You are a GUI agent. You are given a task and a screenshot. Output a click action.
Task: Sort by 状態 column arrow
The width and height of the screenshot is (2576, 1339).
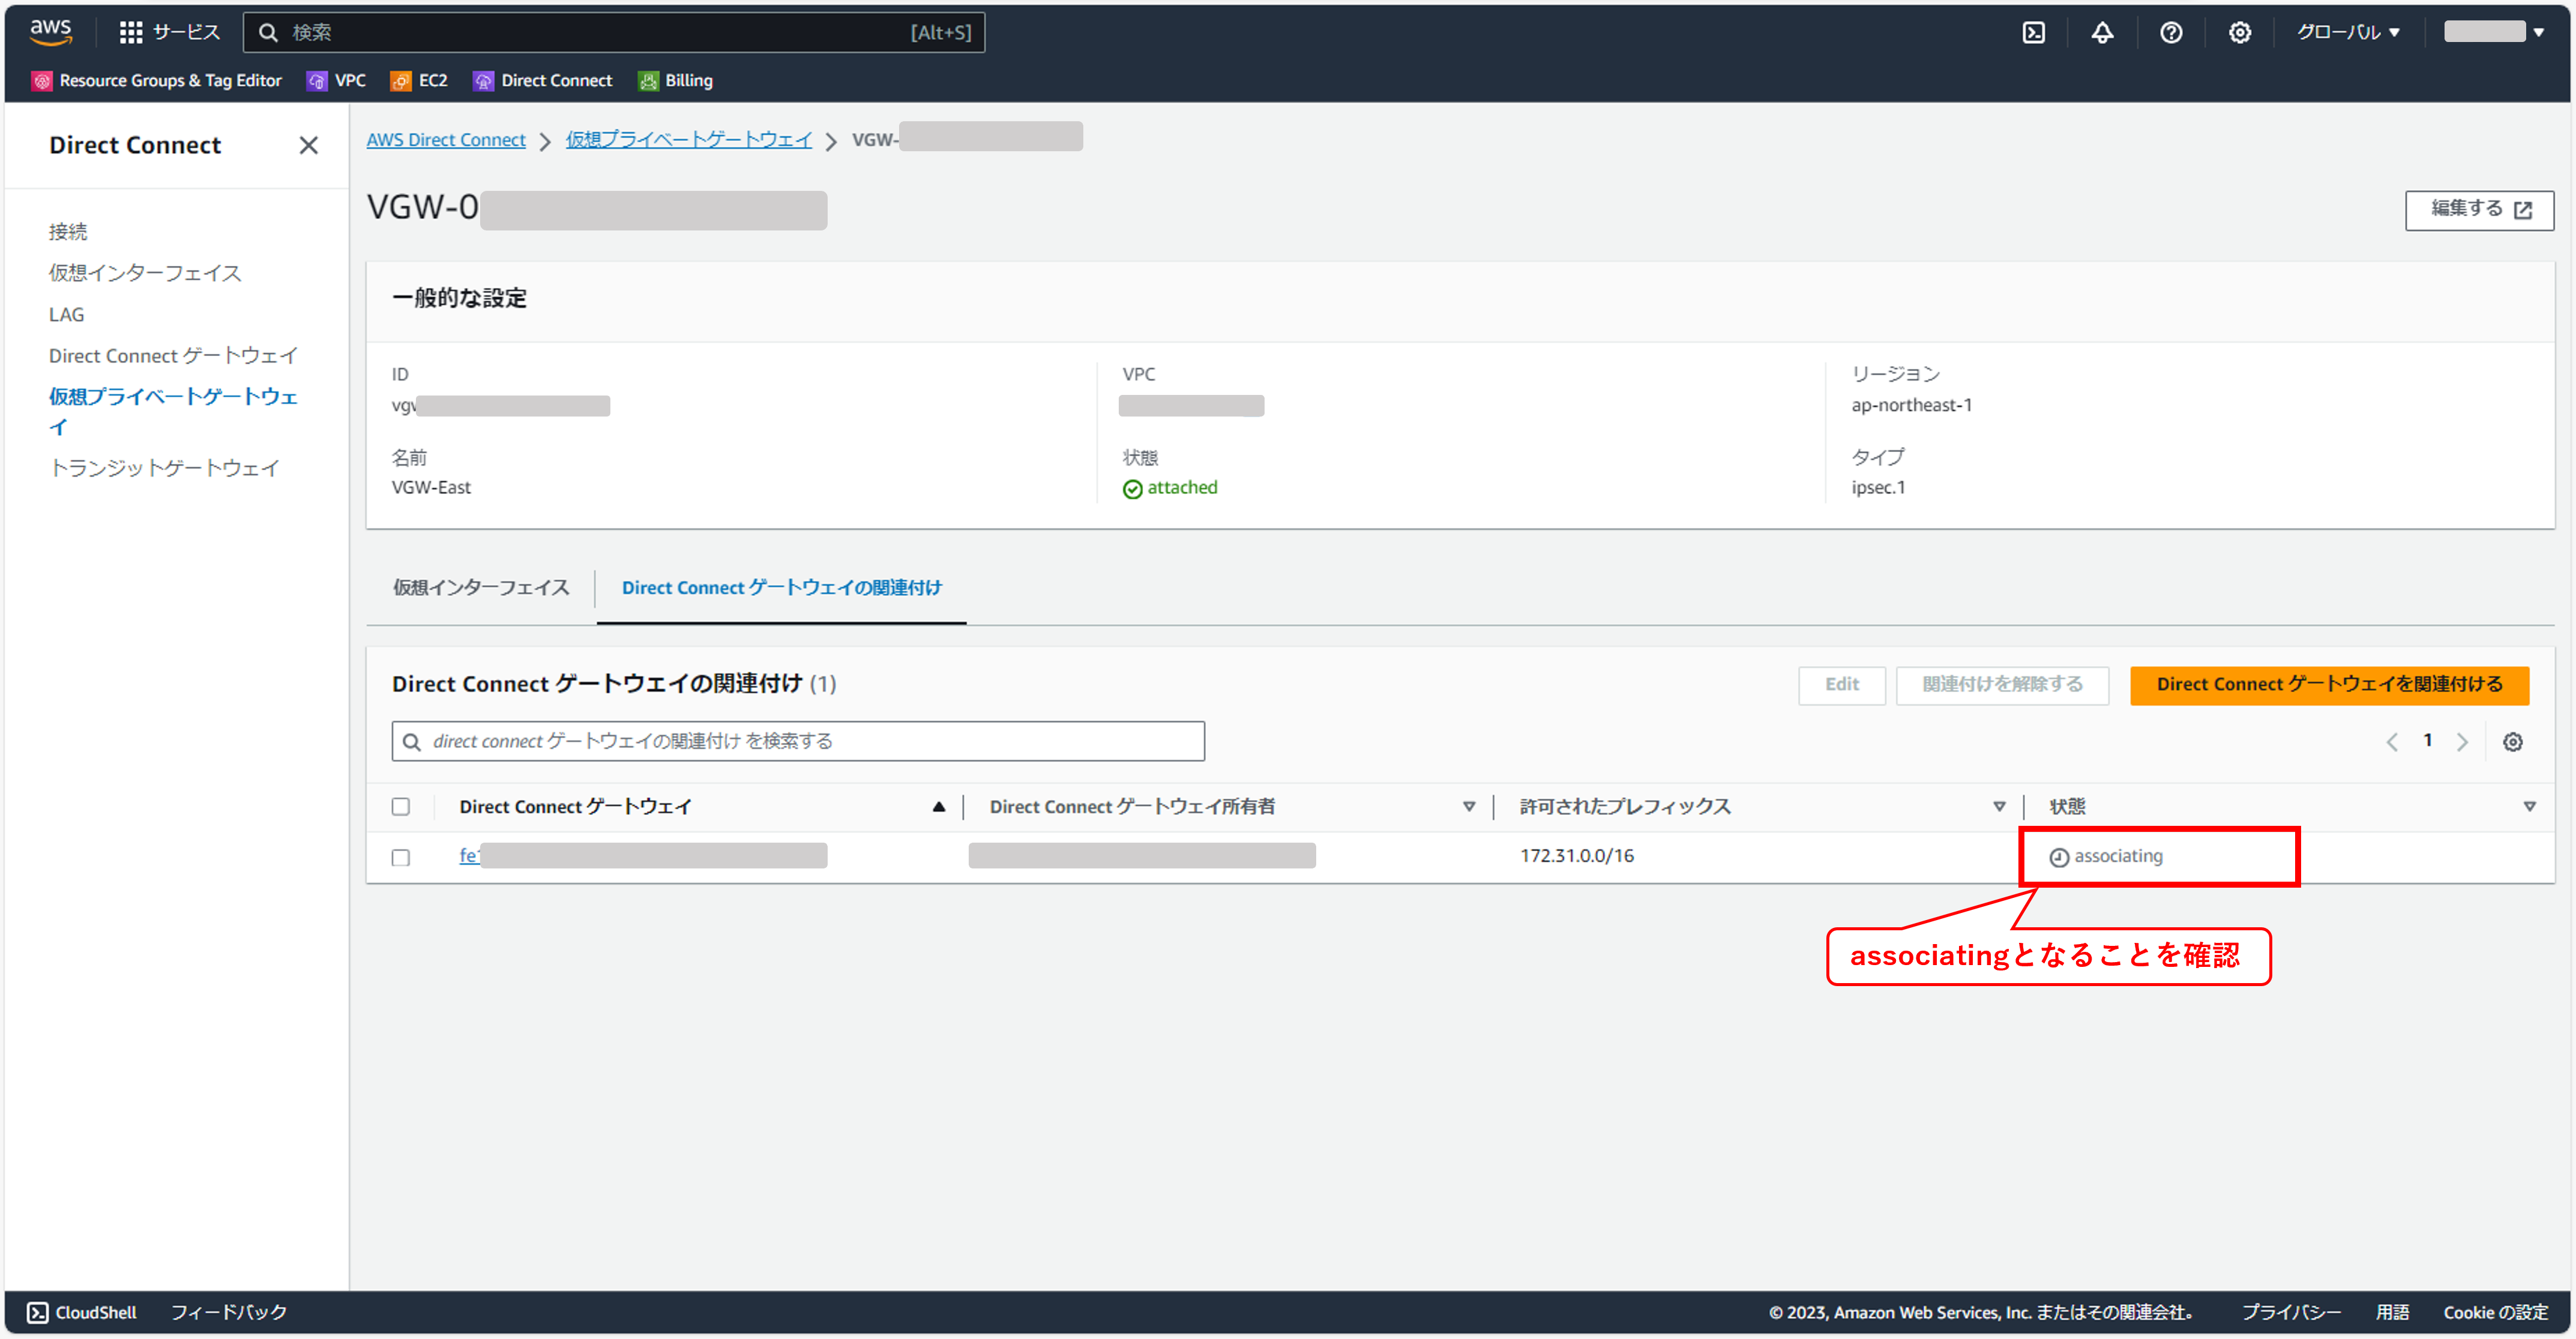coord(2529,806)
